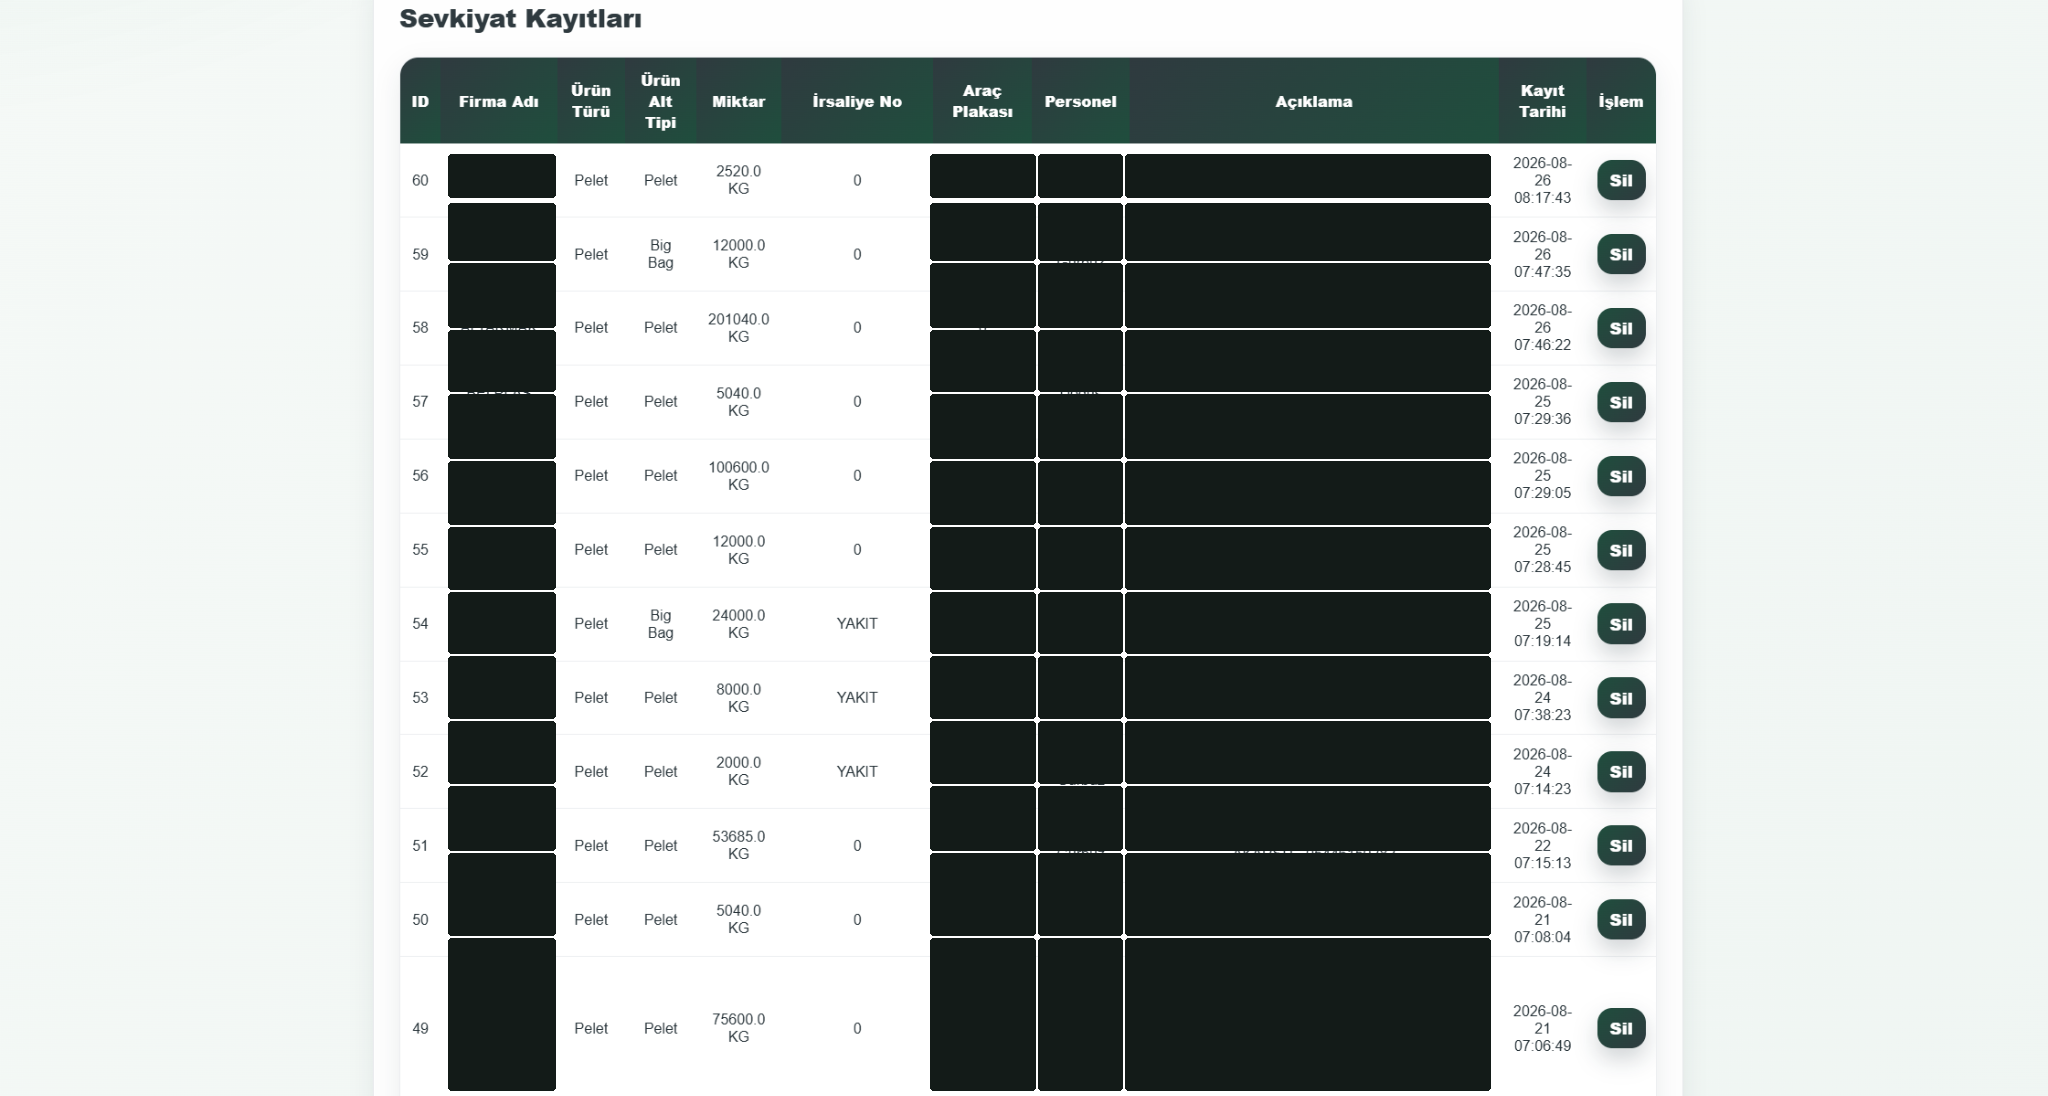Click the Ürün Alt Tipi column header
Screen dimensions: 2048x1096
pos(660,101)
